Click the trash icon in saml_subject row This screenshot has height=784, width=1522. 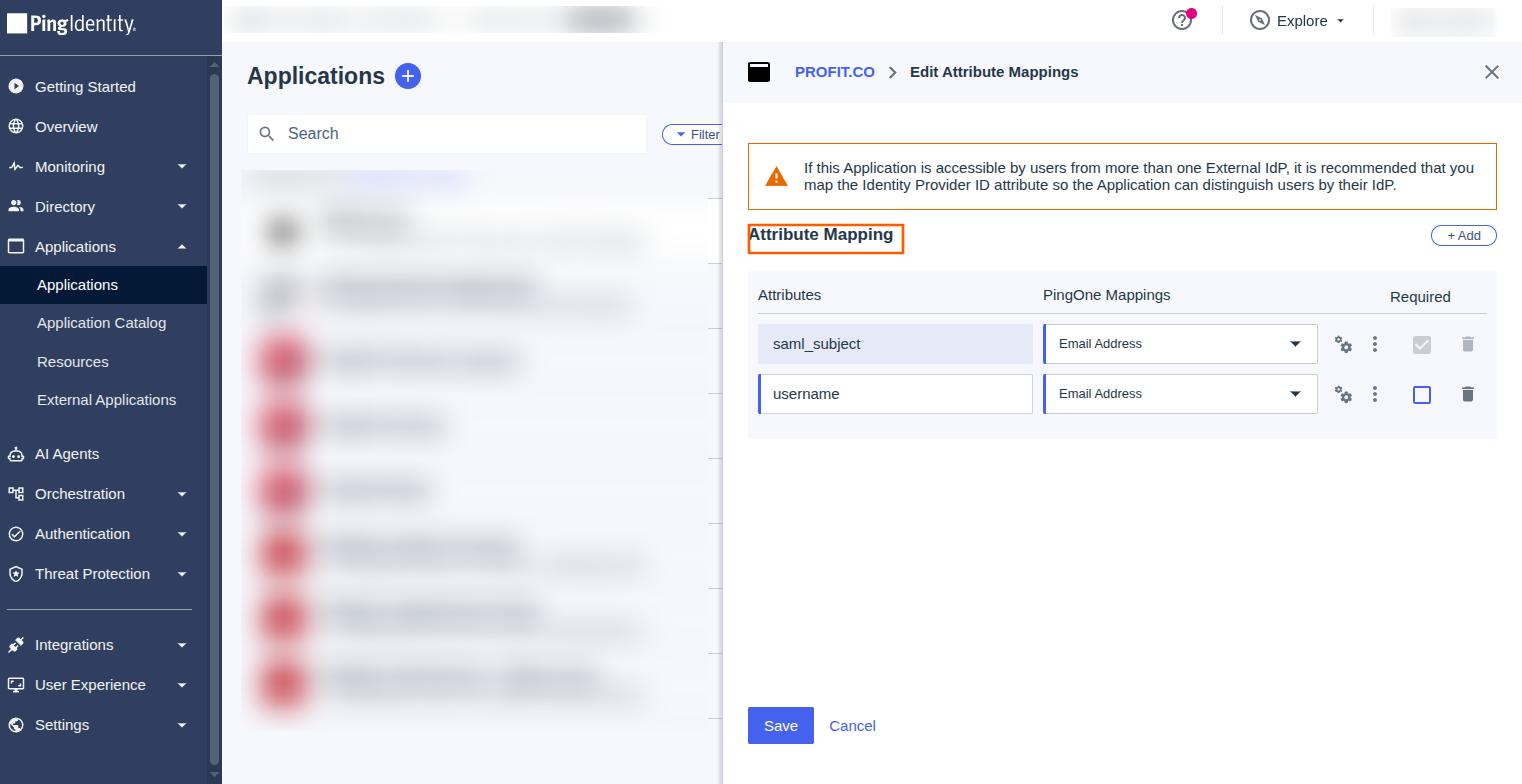(x=1468, y=344)
